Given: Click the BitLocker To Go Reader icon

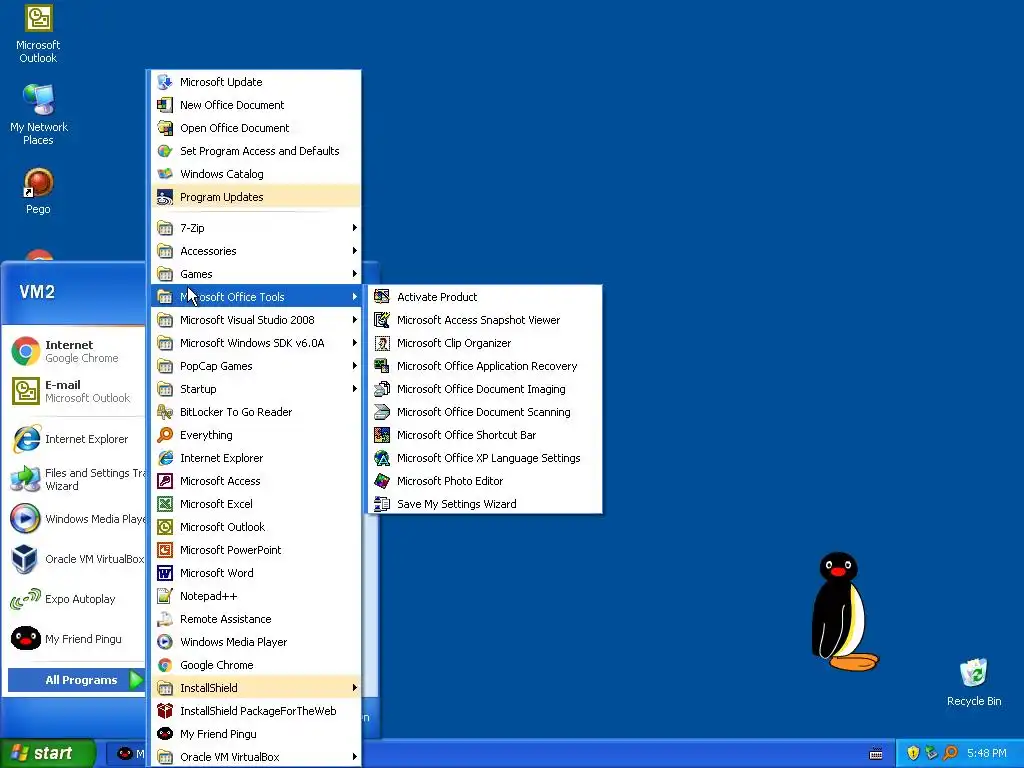Looking at the screenshot, I should (165, 411).
